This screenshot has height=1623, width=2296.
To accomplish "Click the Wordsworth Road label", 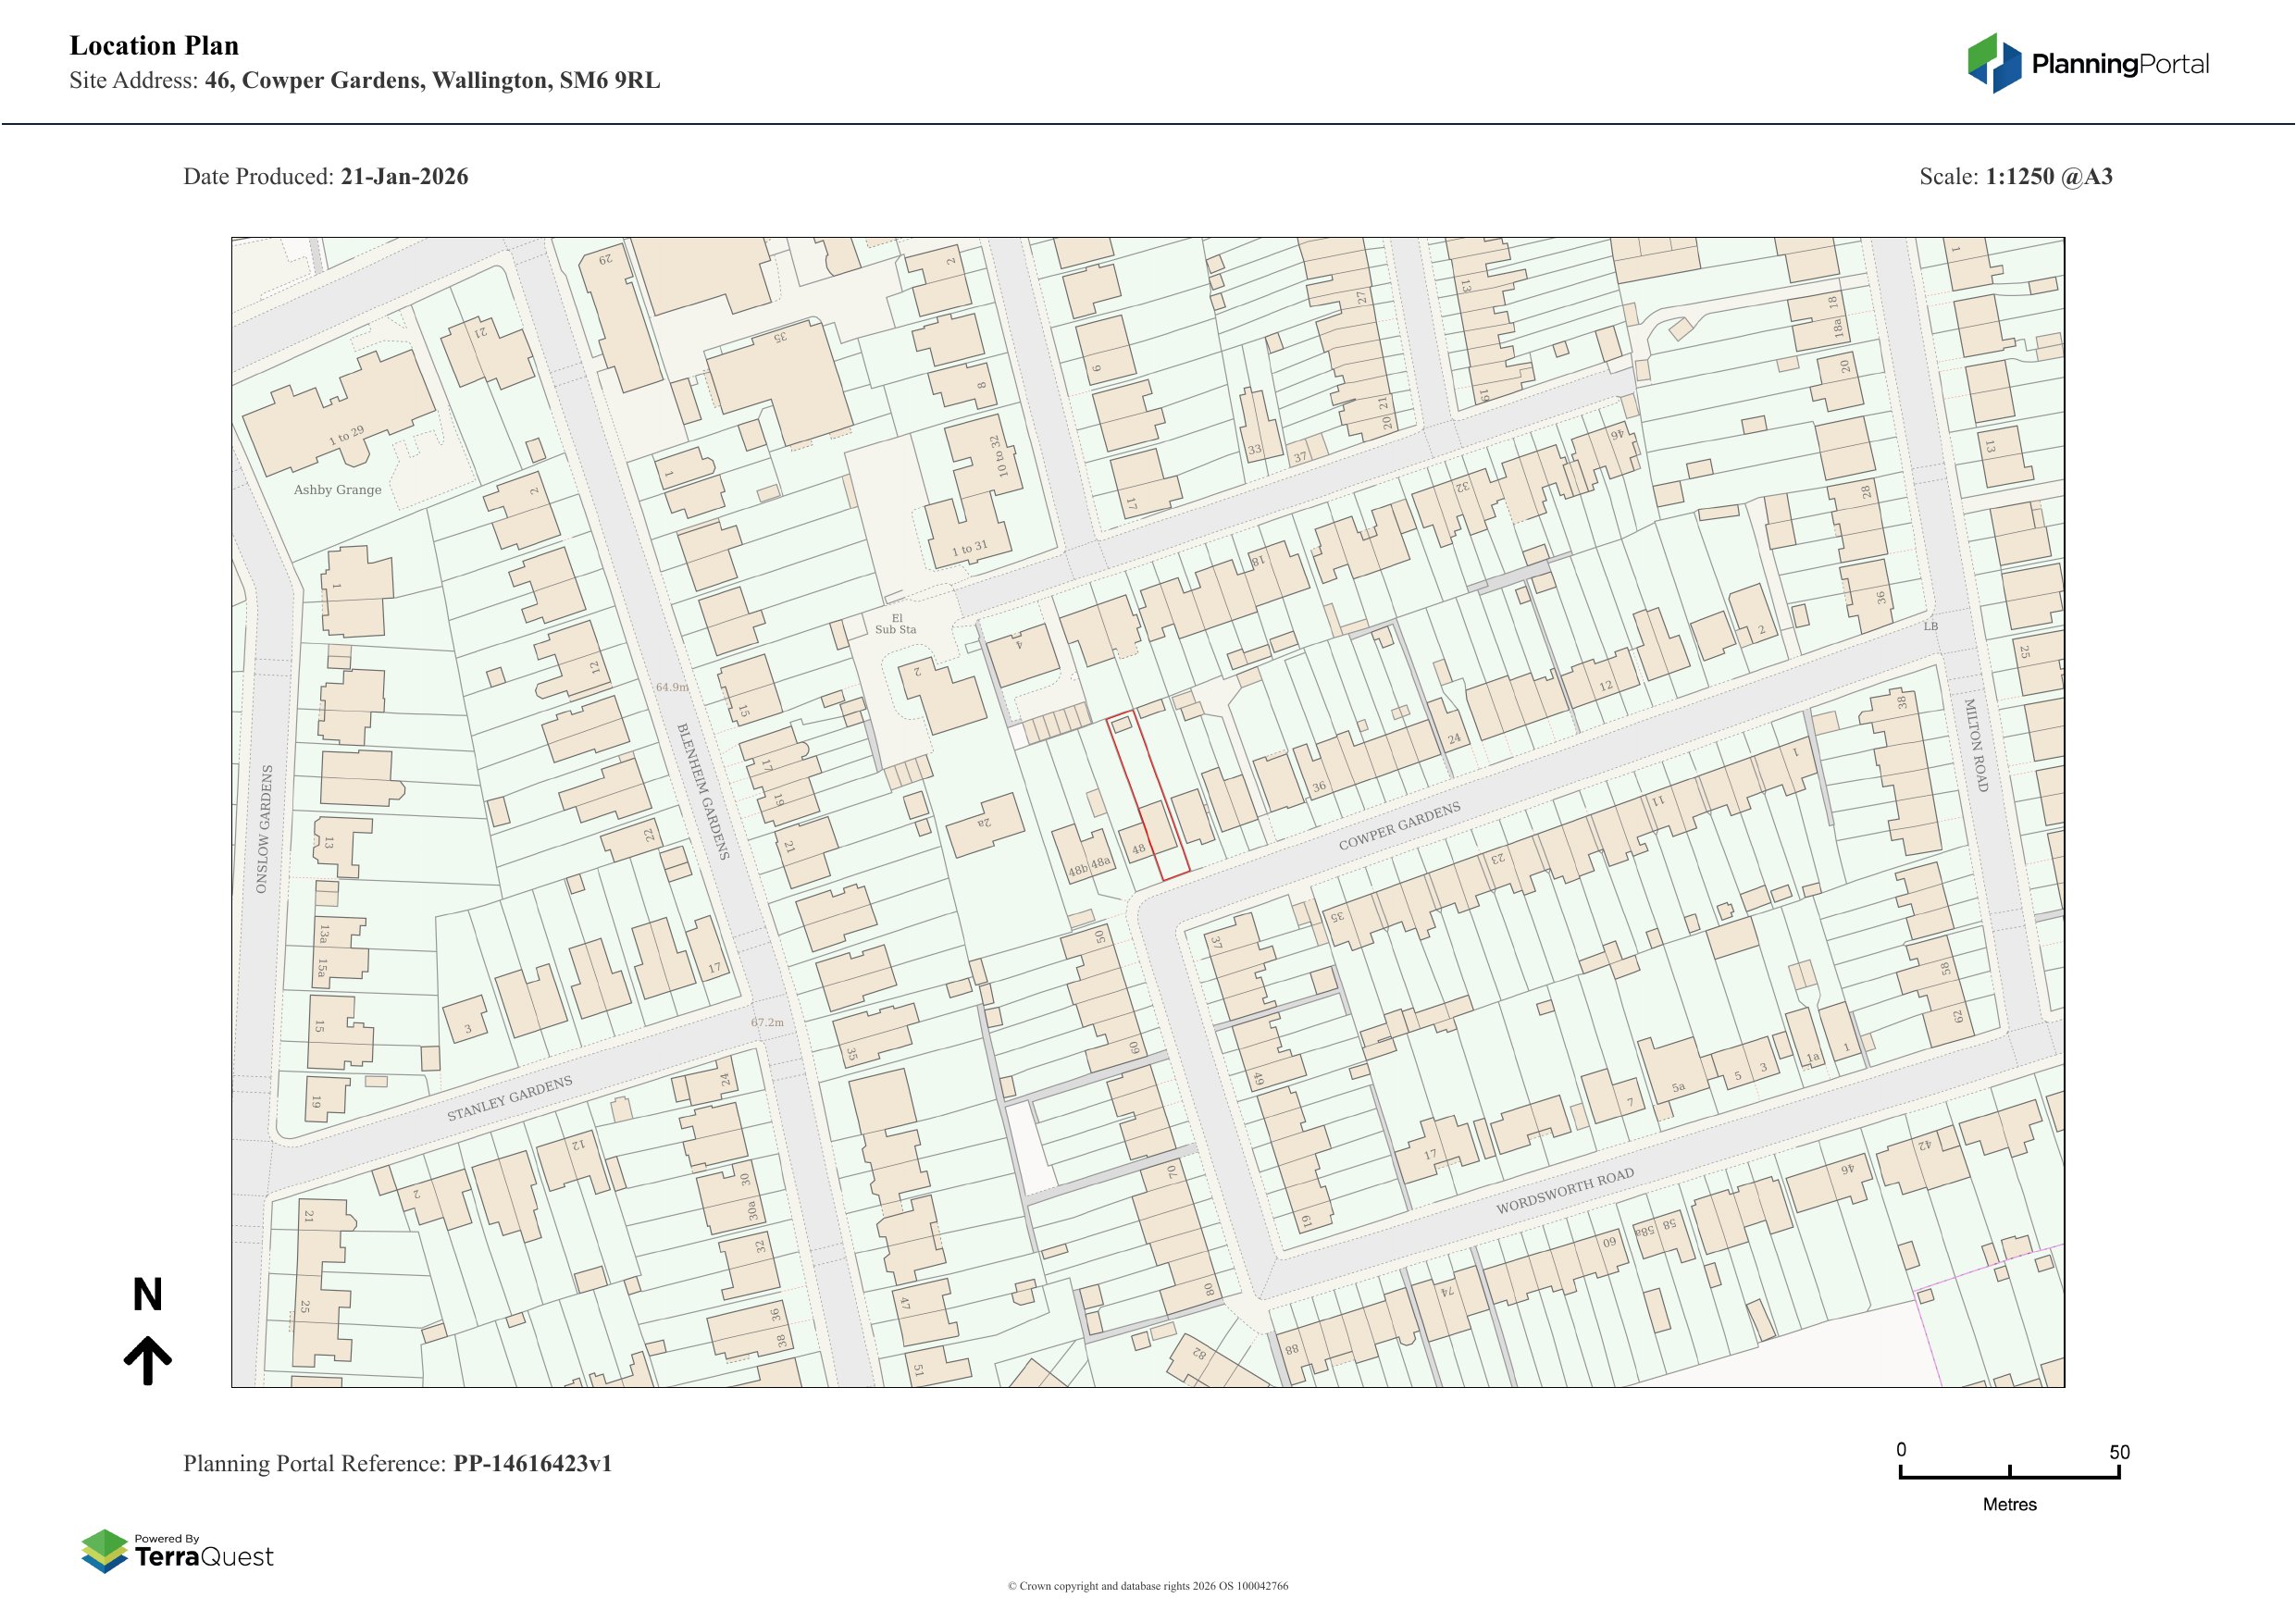I will pos(1564,1191).
